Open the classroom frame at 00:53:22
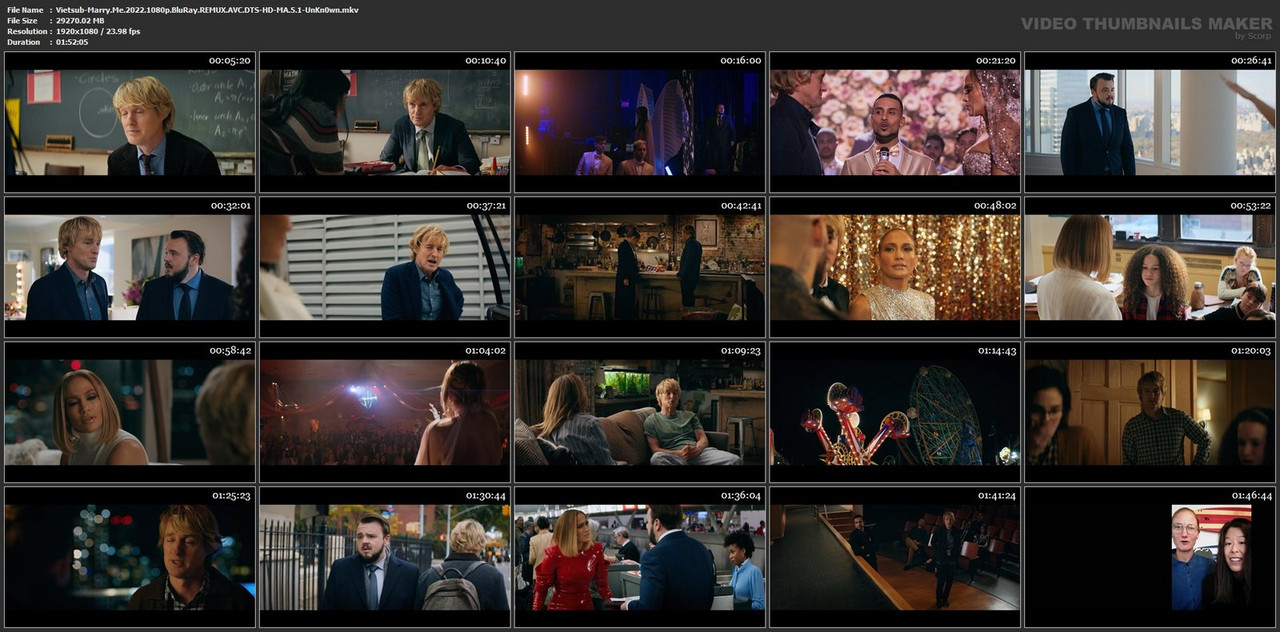The width and height of the screenshot is (1280, 632). coord(1150,267)
